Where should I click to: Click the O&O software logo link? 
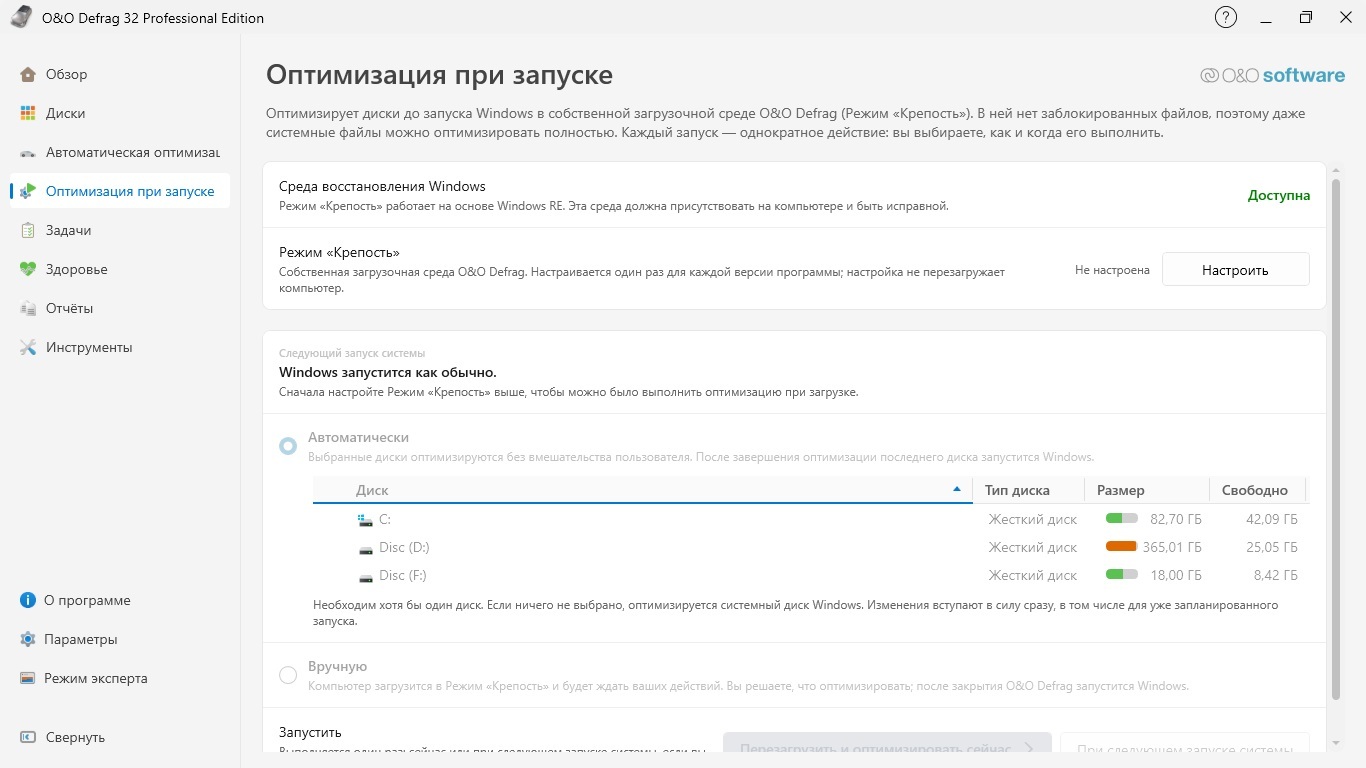click(1272, 75)
